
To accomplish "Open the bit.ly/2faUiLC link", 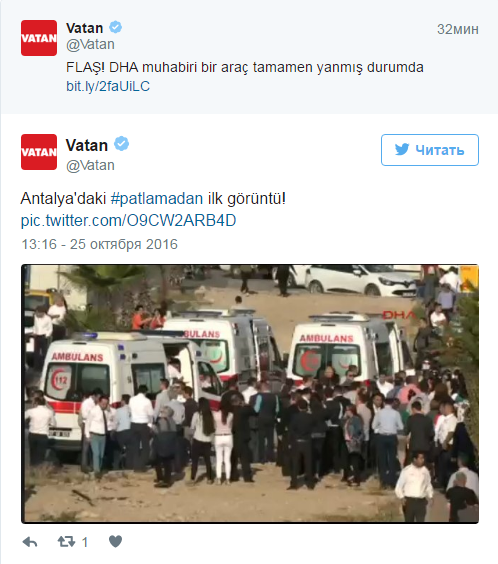I will coord(108,86).
